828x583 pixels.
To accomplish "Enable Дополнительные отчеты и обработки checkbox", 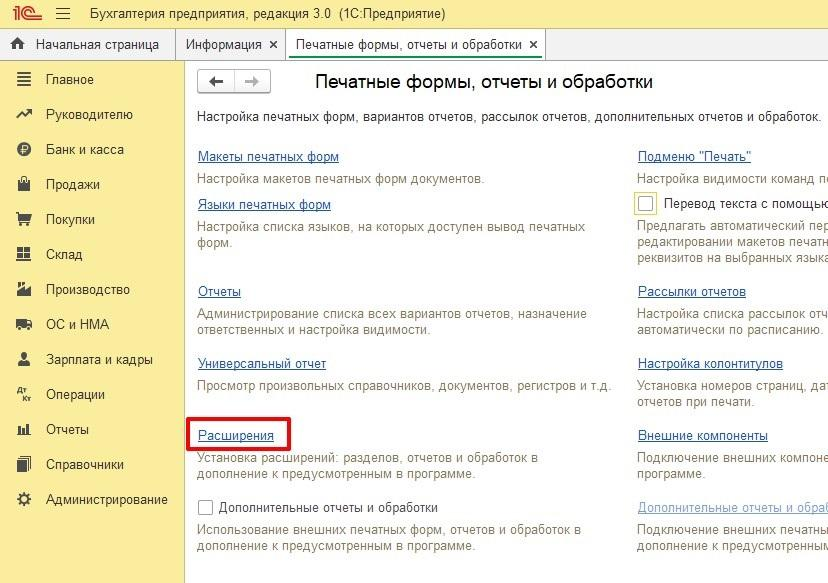I will (x=205, y=507).
